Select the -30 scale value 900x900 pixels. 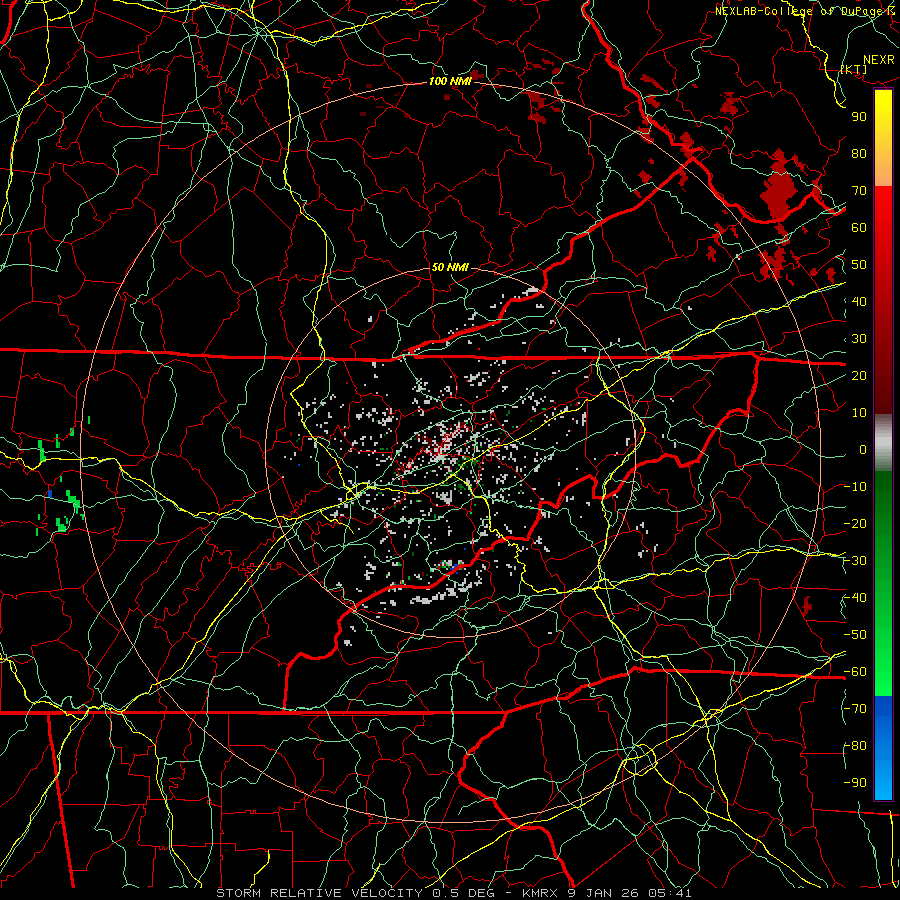click(856, 561)
